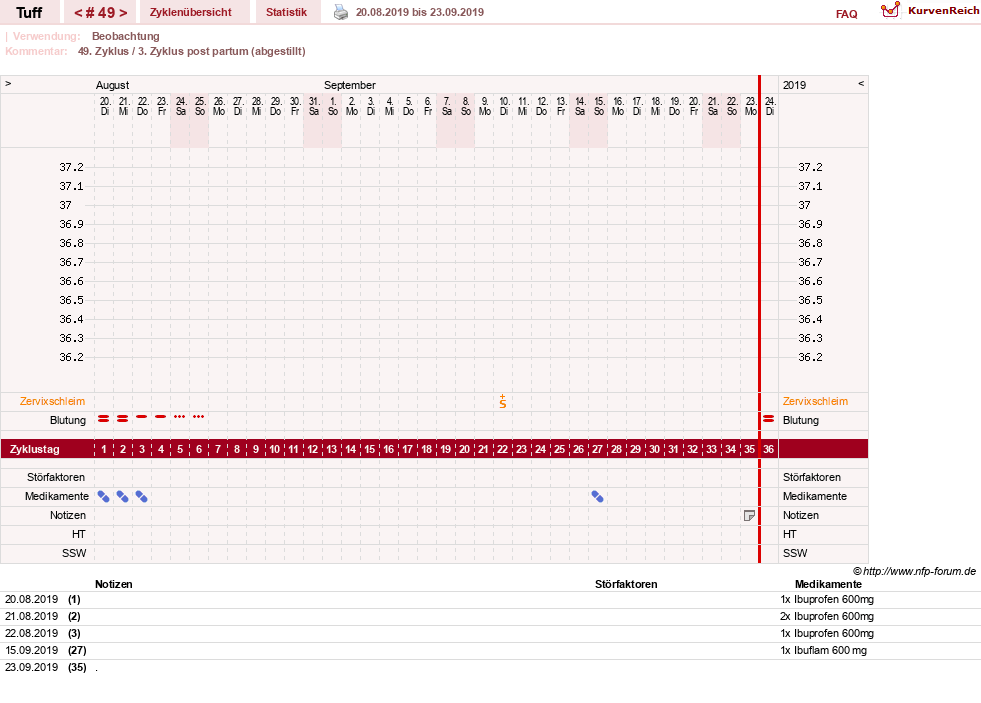The height and width of the screenshot is (703, 981).
Task: Click the 20.08.2019 (1) notes row
Action: (x=490, y=600)
